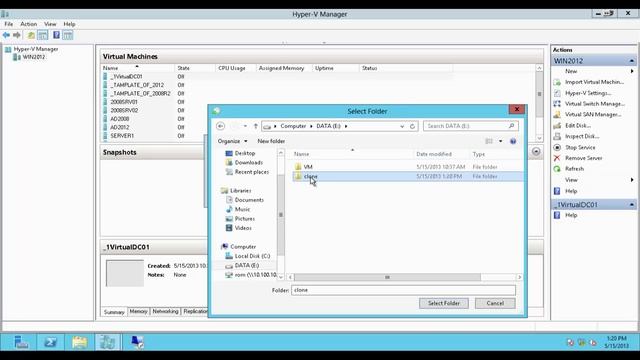This screenshot has width=640, height=360.
Task: Collapse the Snapshots pane with round button
Action: pyautogui.click(x=536, y=152)
